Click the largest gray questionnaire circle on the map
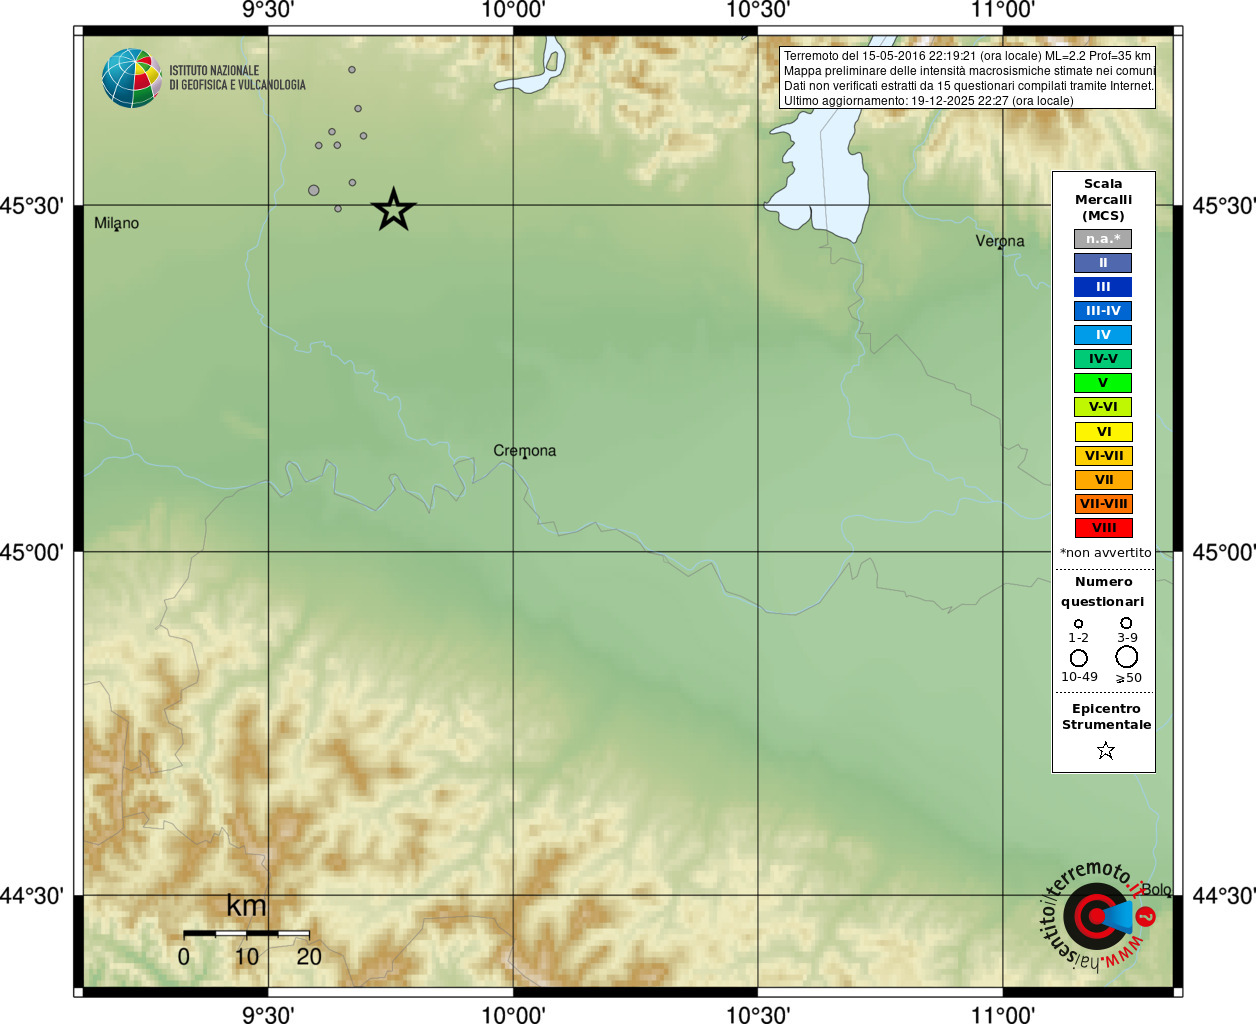 pyautogui.click(x=314, y=190)
